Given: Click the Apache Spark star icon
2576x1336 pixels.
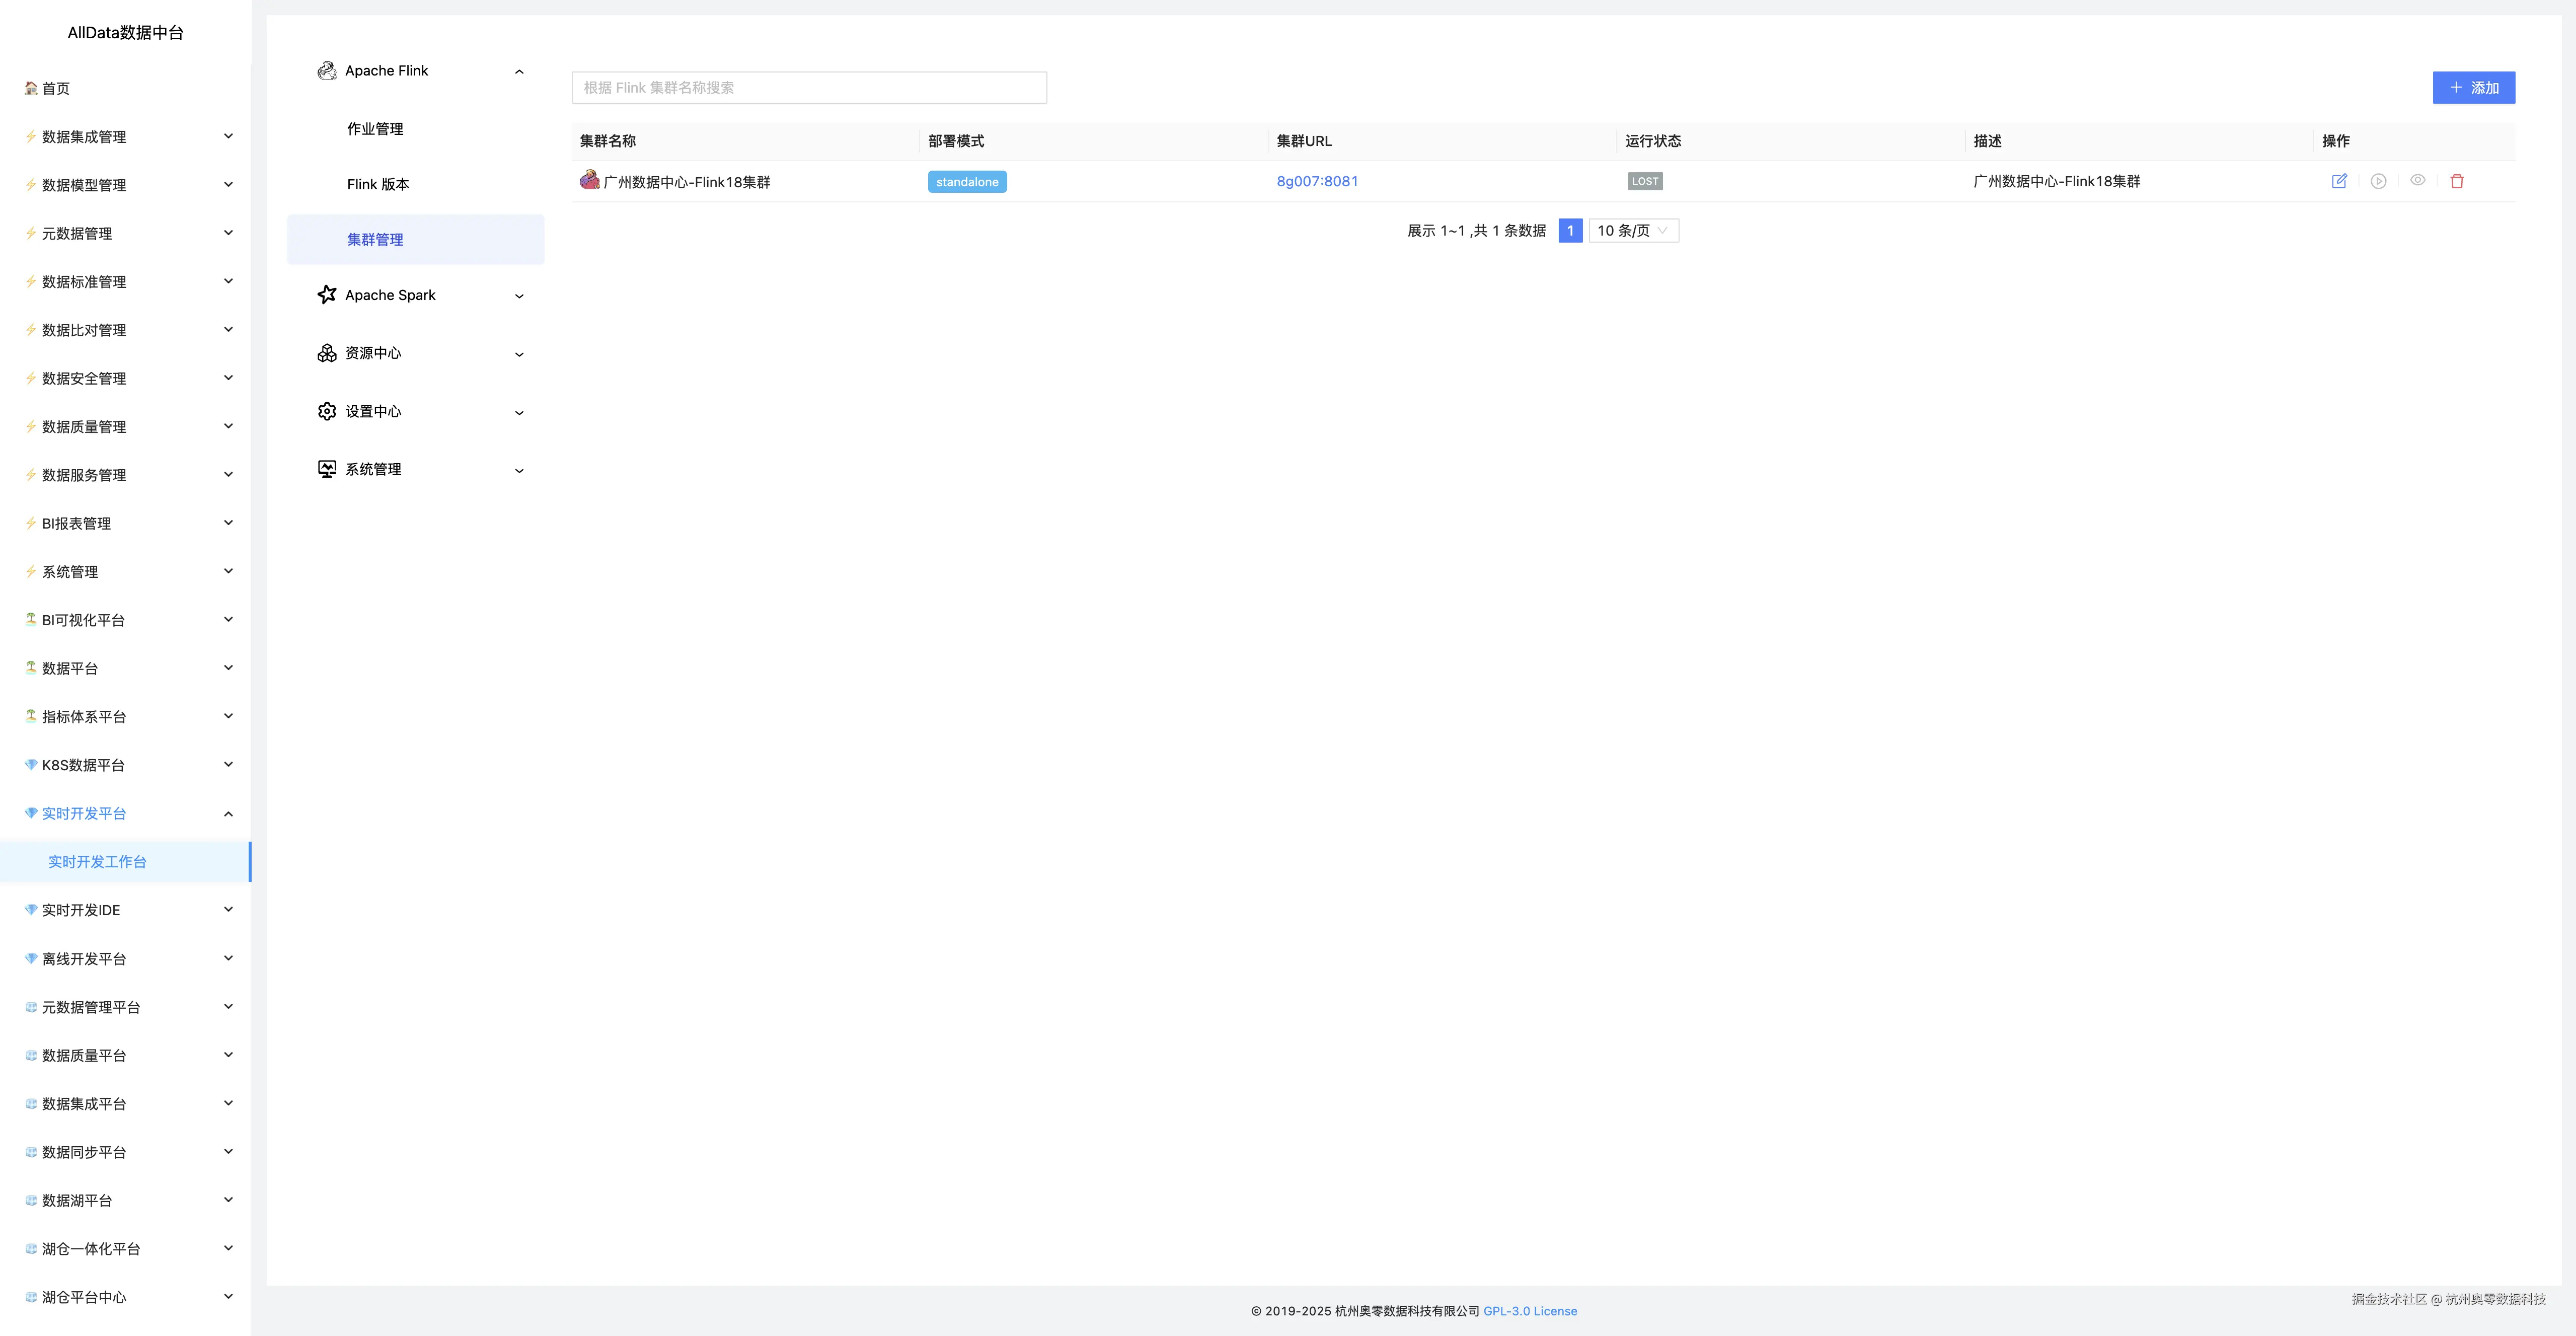Looking at the screenshot, I should (x=326, y=295).
